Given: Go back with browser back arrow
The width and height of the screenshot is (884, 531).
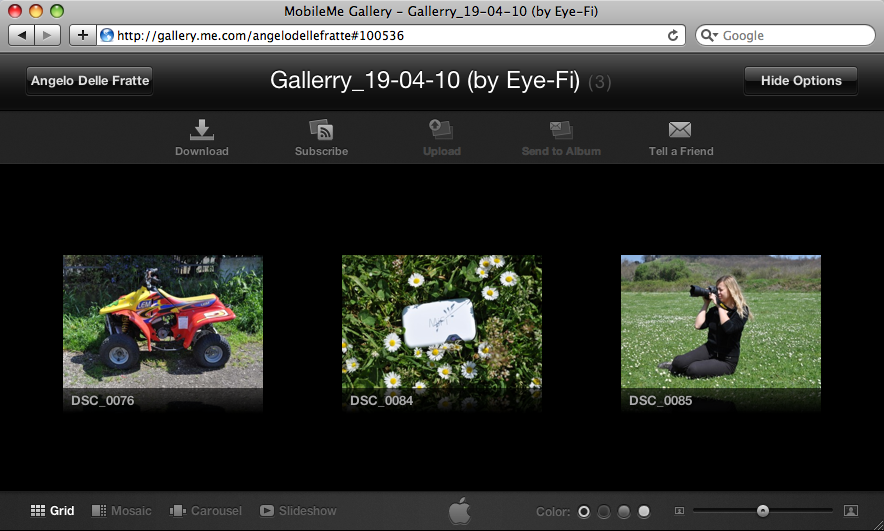Looking at the screenshot, I should click(x=21, y=36).
